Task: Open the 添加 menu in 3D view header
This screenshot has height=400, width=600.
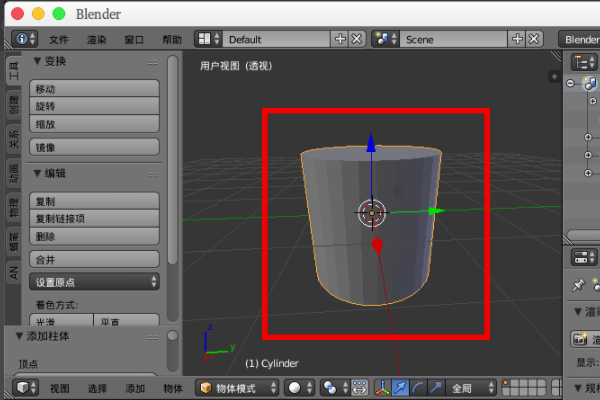Action: [x=135, y=389]
